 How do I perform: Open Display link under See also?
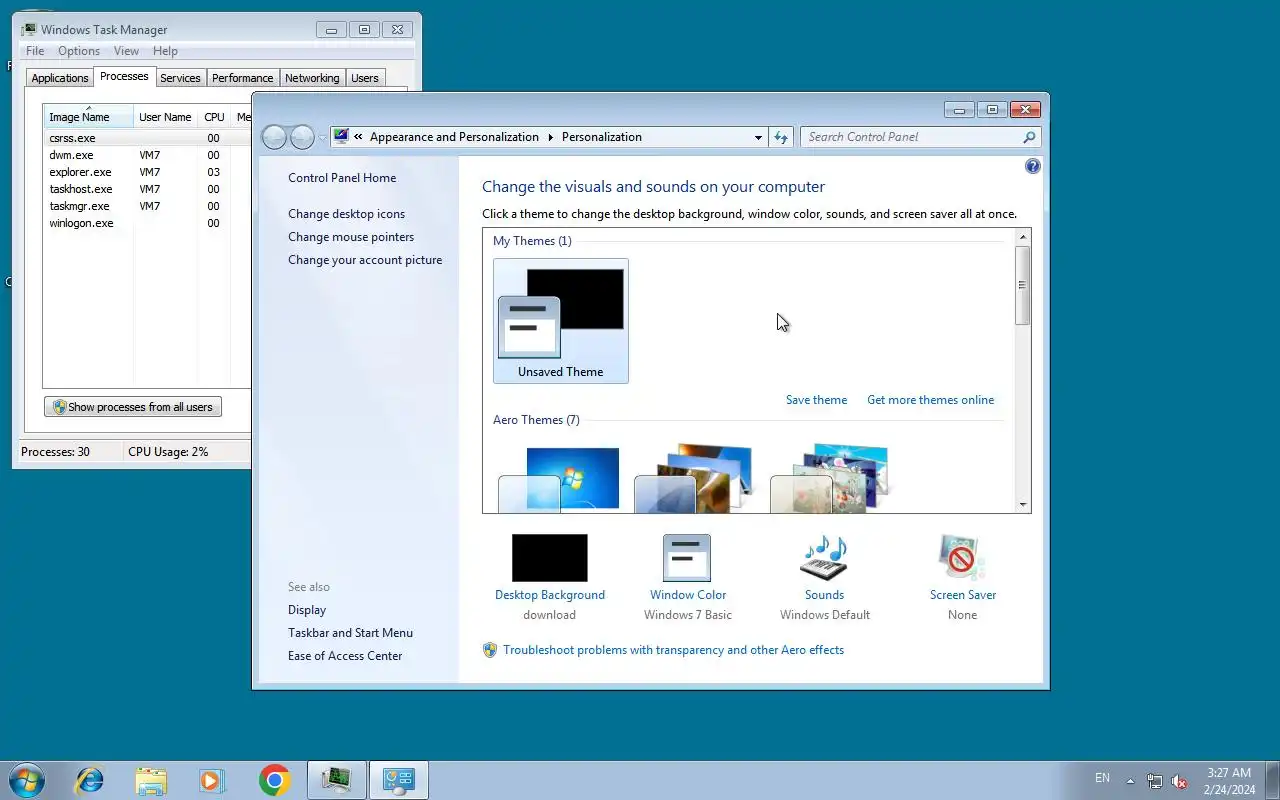tap(307, 610)
